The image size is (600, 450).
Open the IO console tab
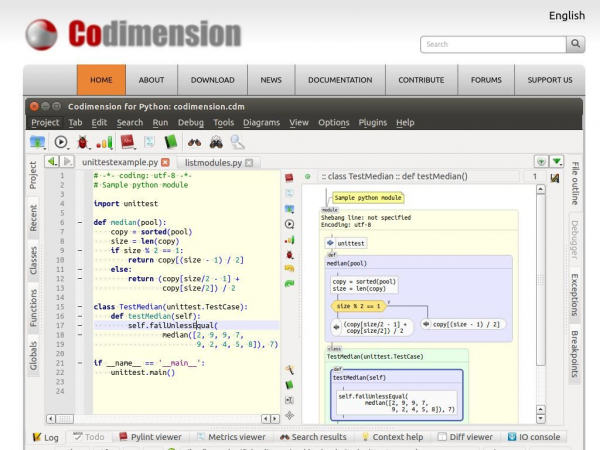tap(534, 437)
